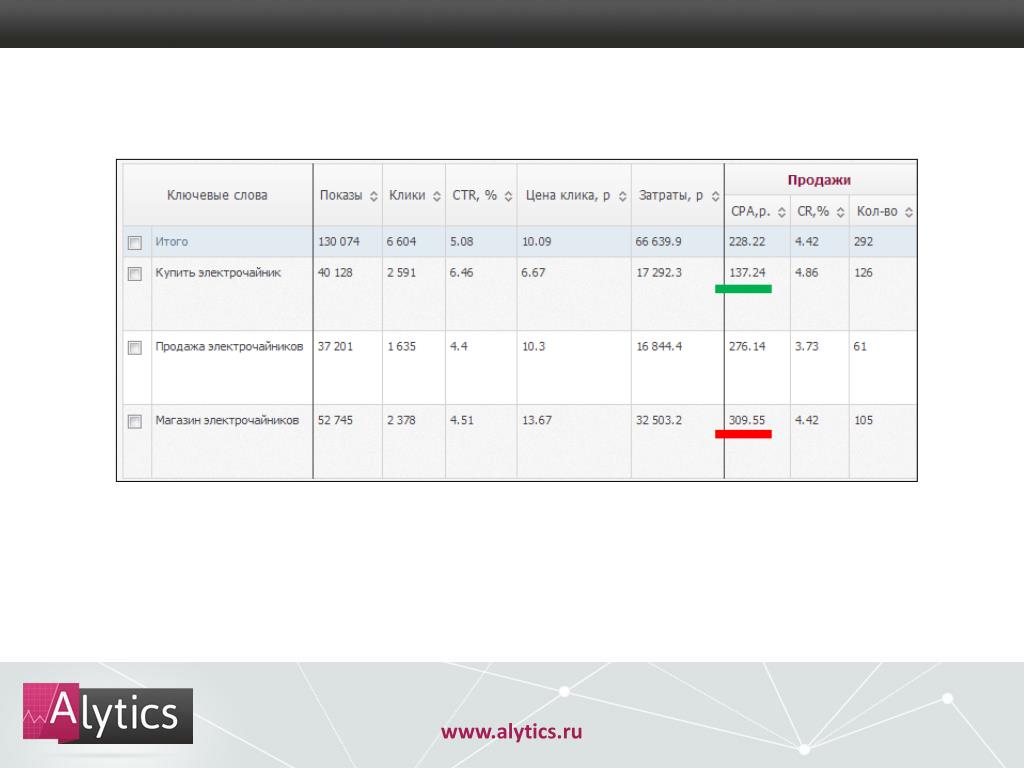Screen dimensions: 1024x768
Task: Click CR value 3.73
Action: tap(807, 346)
